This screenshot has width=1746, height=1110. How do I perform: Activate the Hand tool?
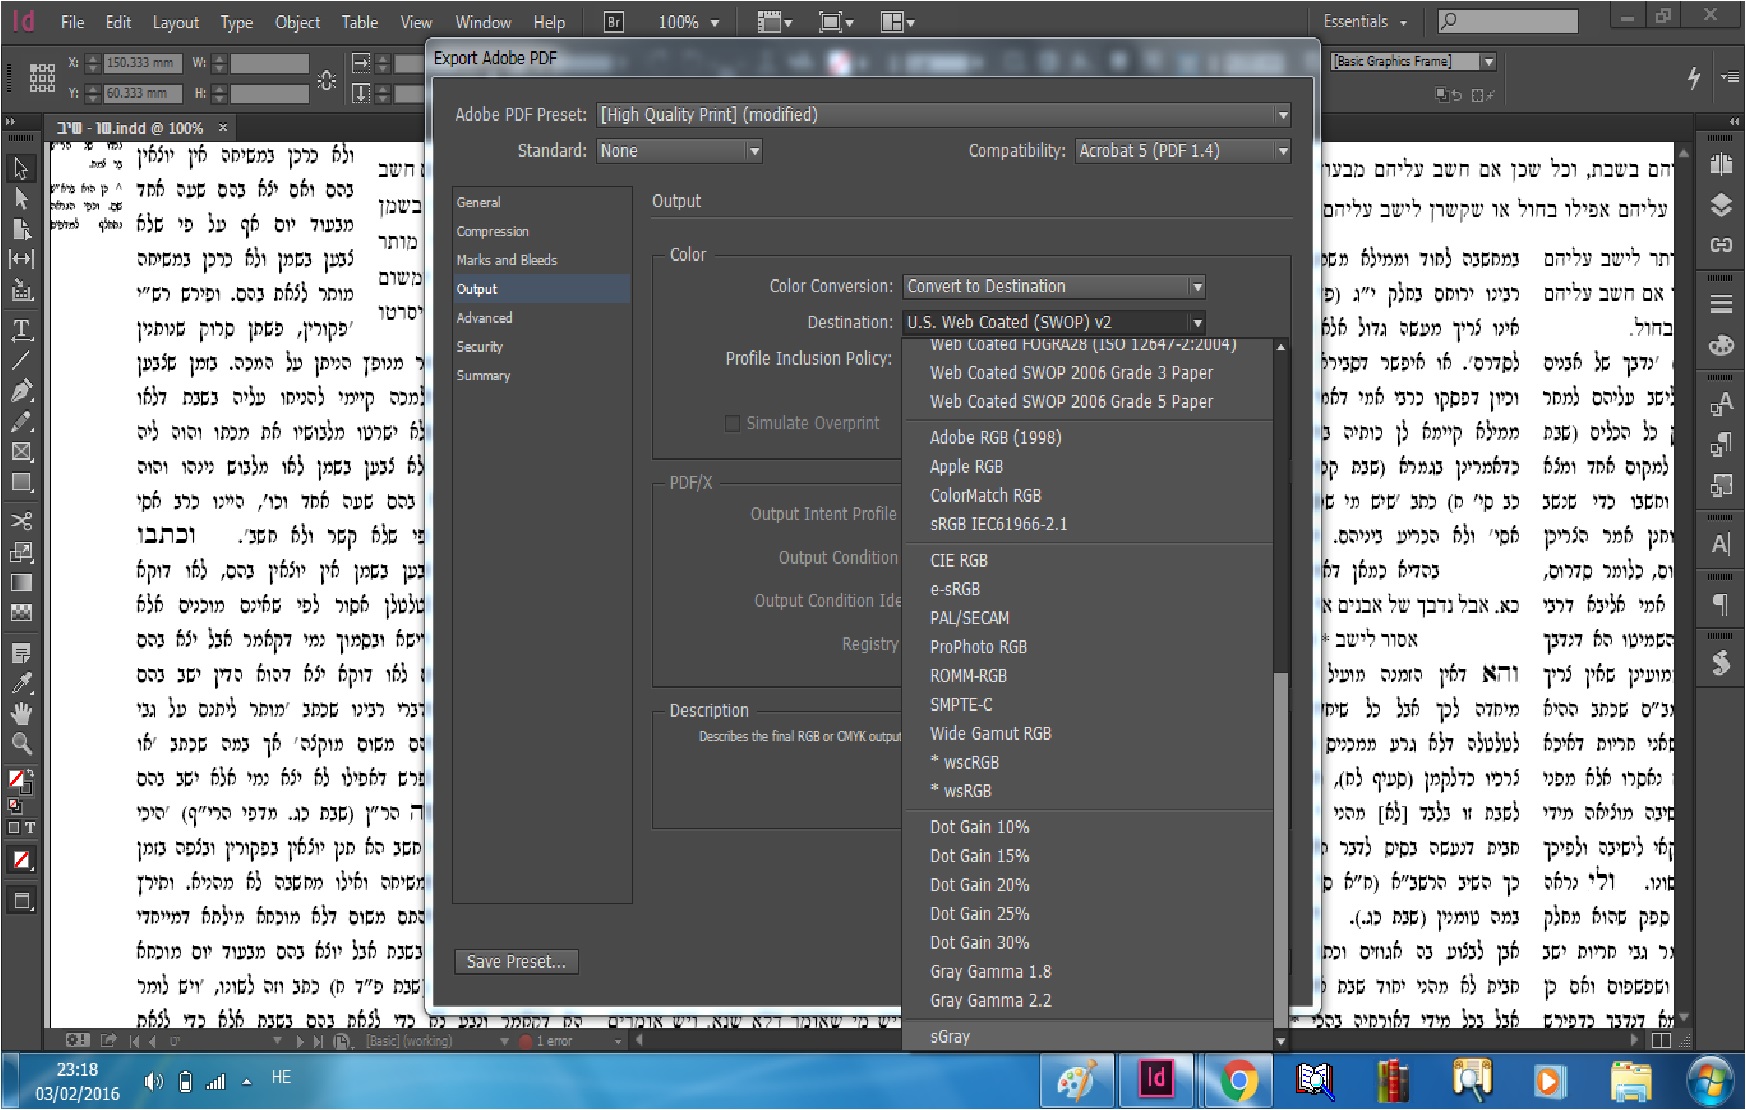pos(21,713)
